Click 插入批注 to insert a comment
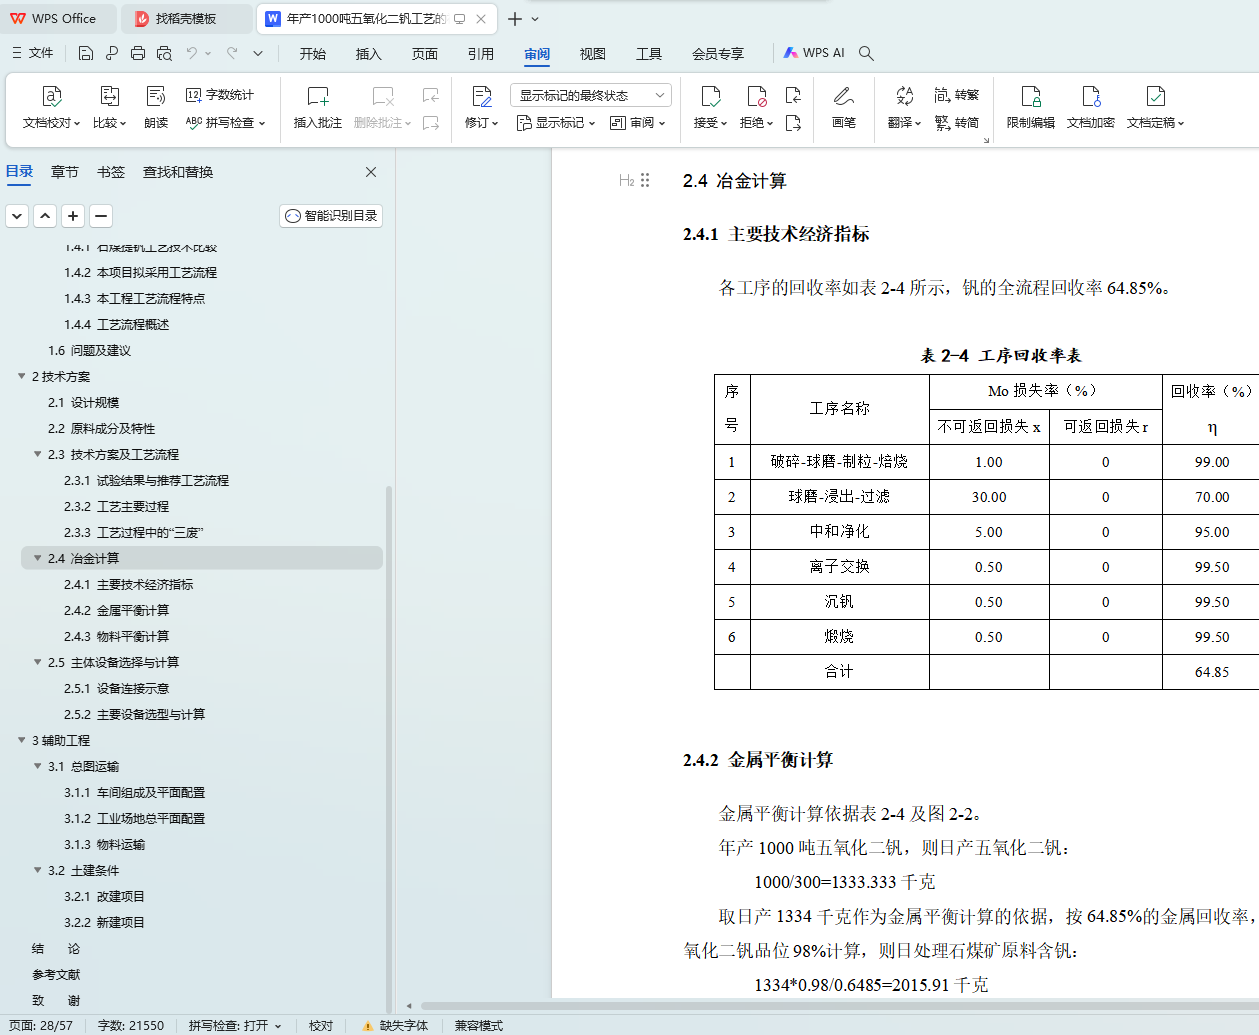Image resolution: width=1259 pixels, height=1035 pixels. tap(318, 108)
